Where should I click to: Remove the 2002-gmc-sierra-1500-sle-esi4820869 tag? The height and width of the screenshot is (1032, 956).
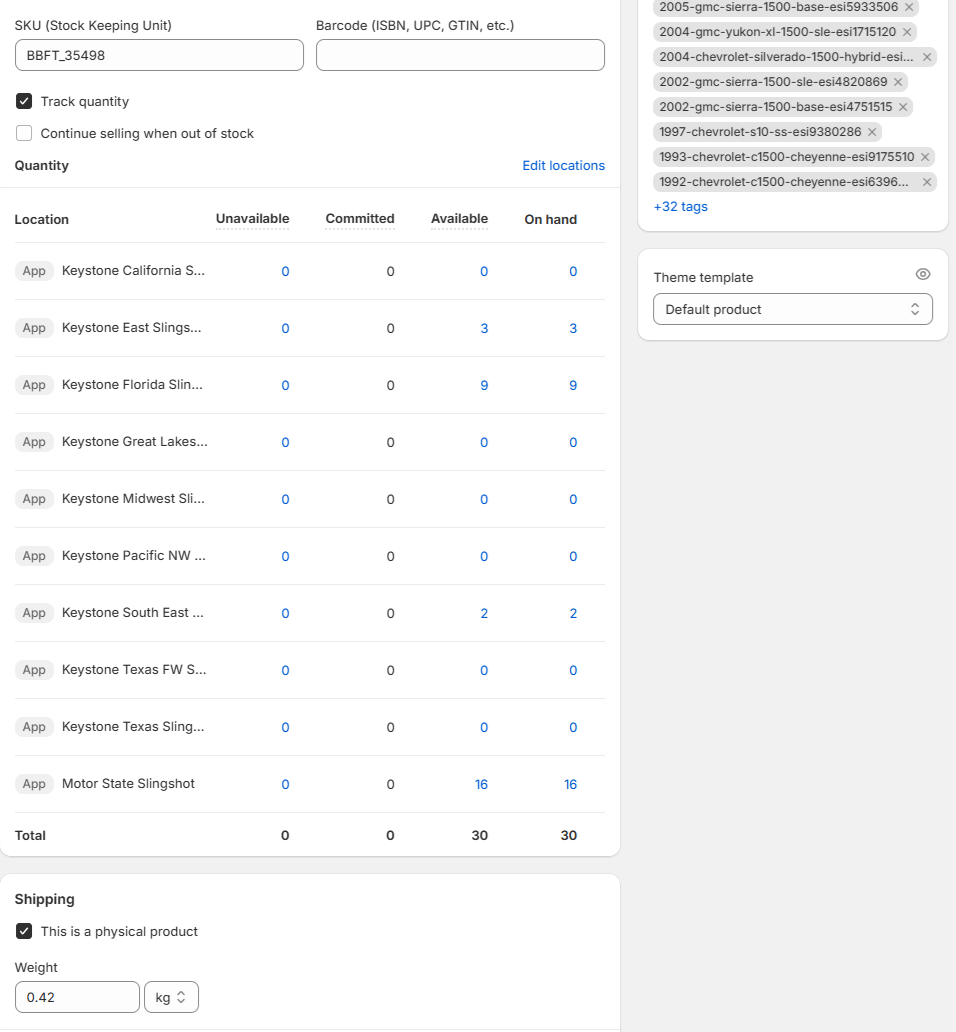pyautogui.click(x=898, y=82)
